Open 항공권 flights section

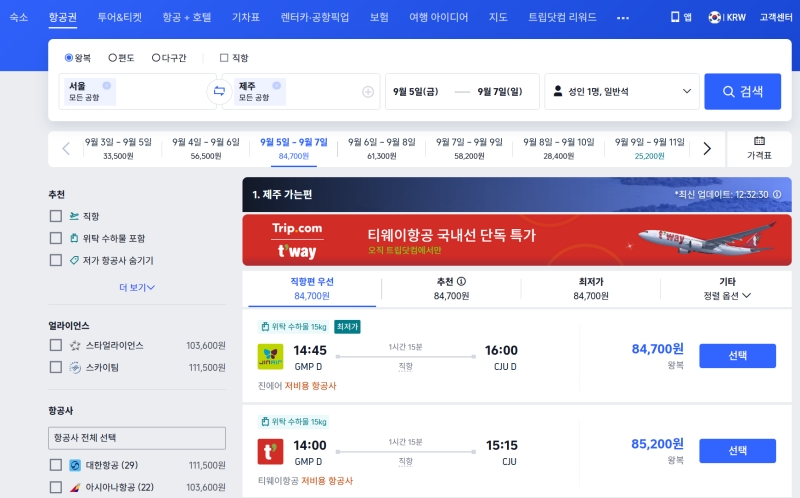click(63, 17)
